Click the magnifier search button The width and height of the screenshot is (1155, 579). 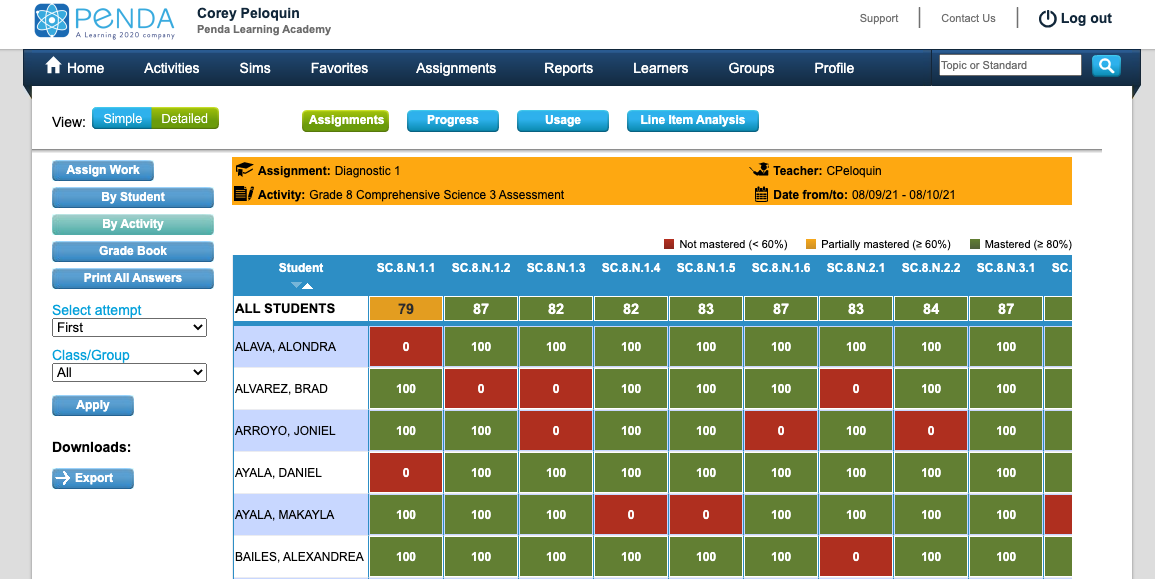pos(1106,66)
